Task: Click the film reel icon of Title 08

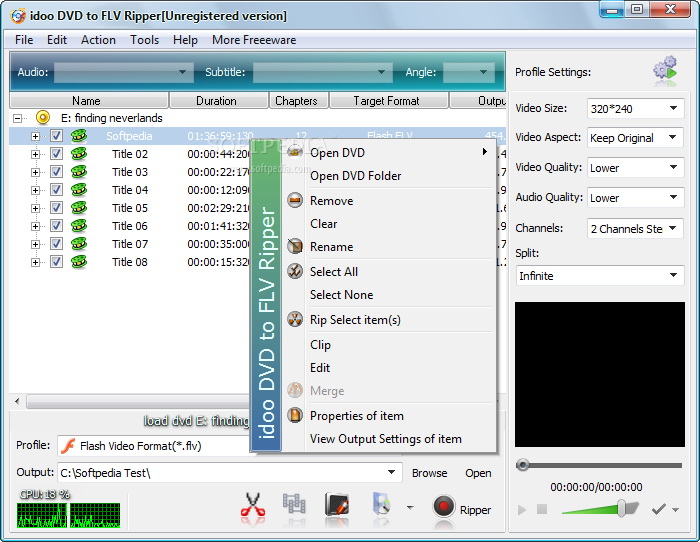Action: pyautogui.click(x=79, y=262)
